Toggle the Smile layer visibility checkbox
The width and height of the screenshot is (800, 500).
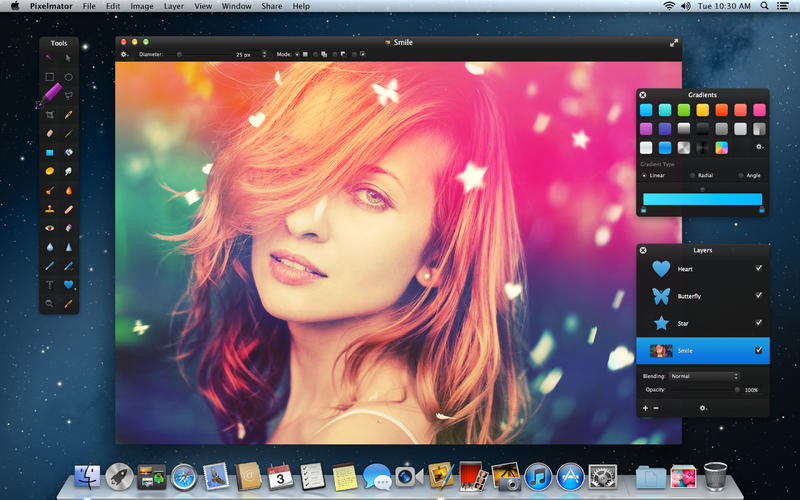(759, 350)
